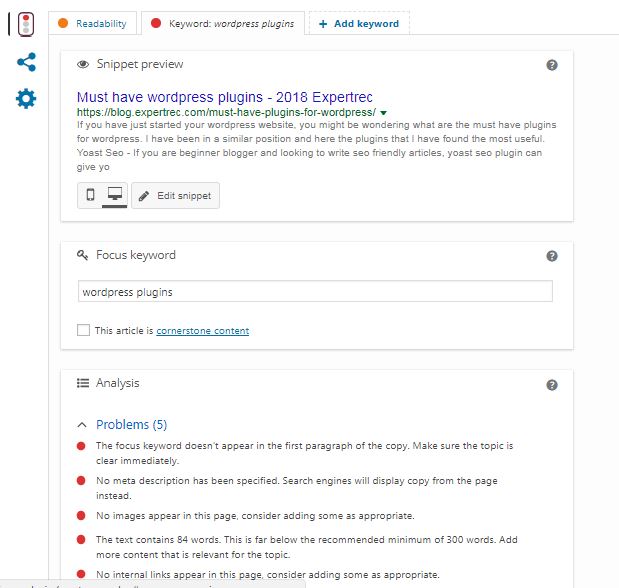Click the orange Readability score bullet

[63, 23]
